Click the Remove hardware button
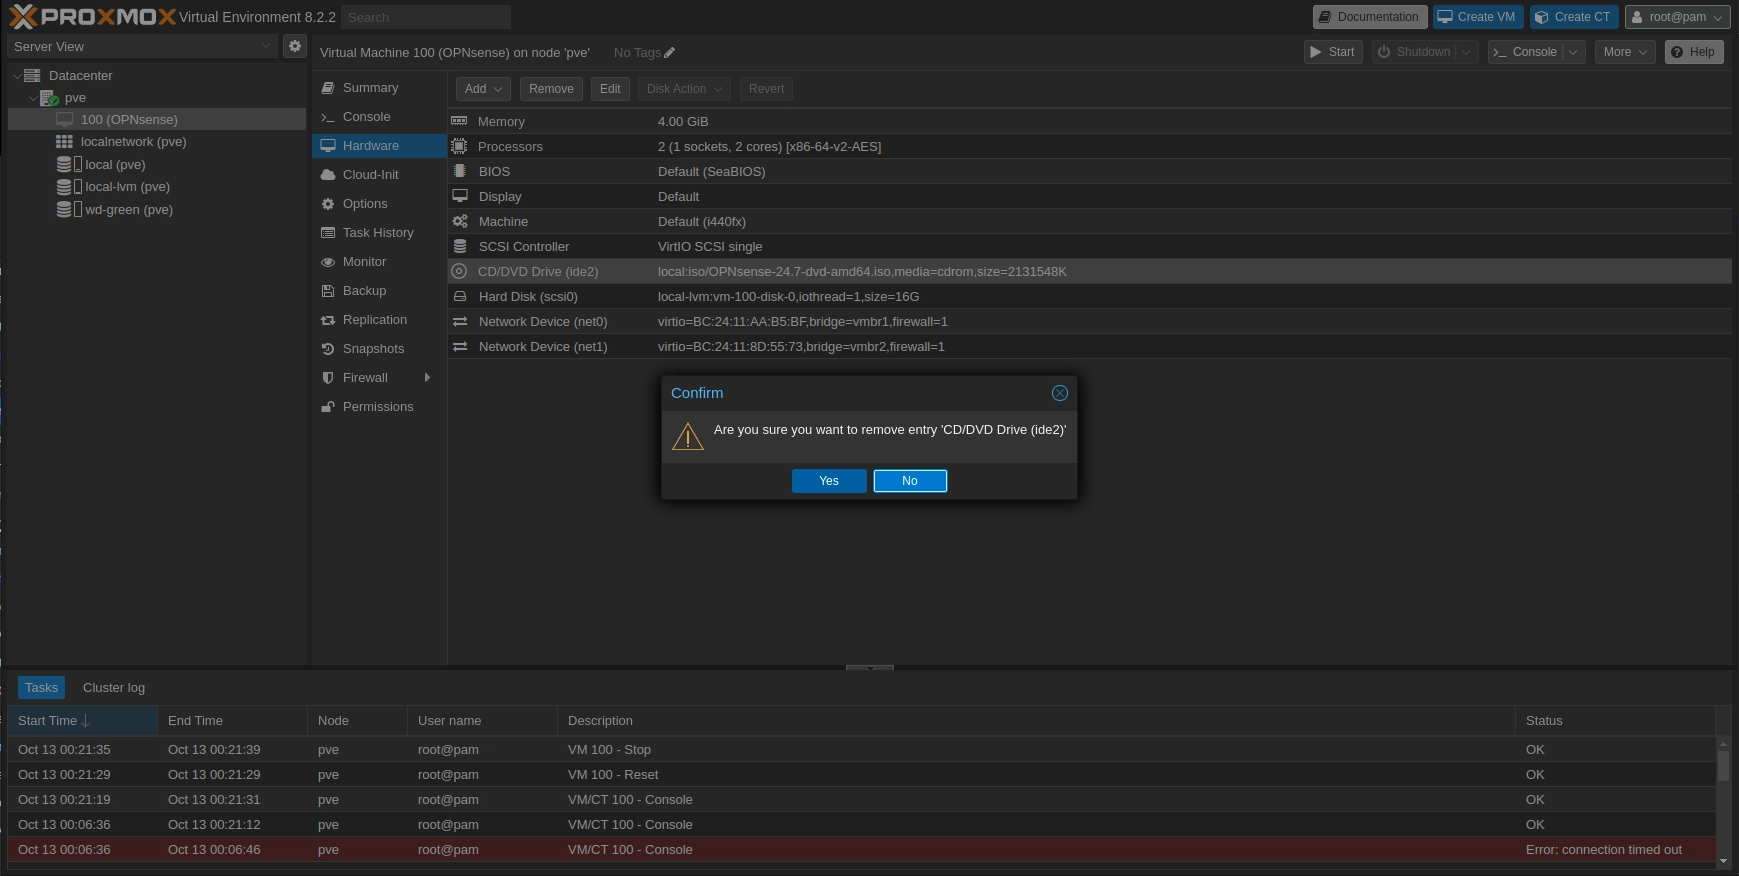This screenshot has height=876, width=1739. (x=551, y=89)
